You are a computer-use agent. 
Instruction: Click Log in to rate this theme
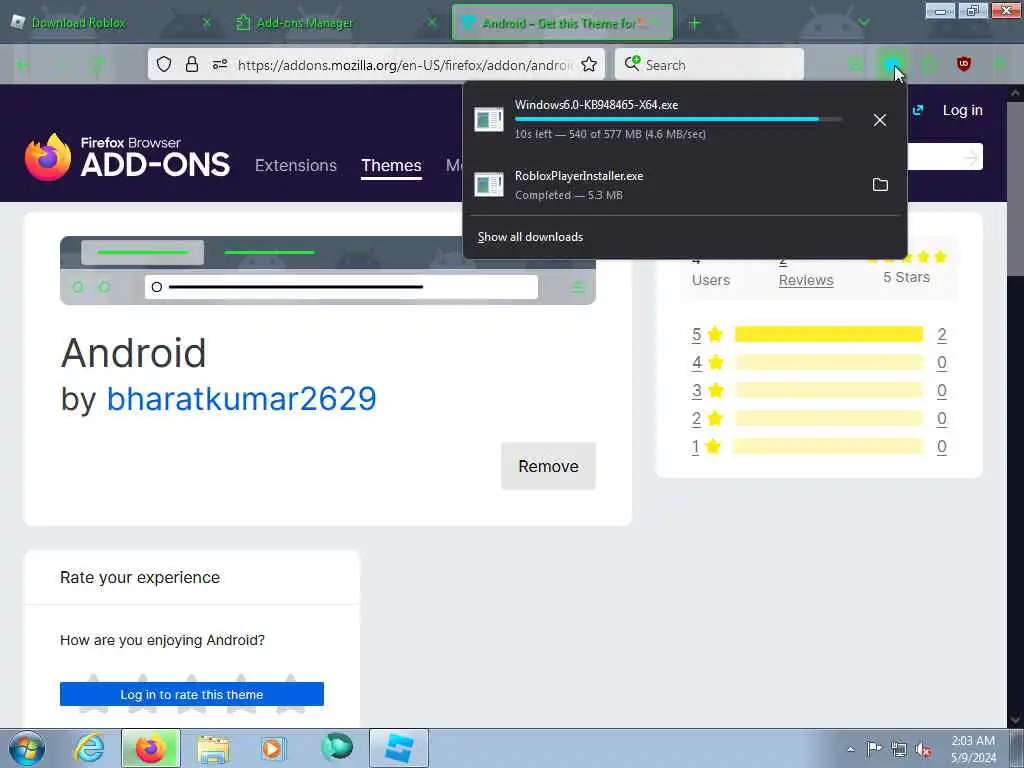pos(192,694)
